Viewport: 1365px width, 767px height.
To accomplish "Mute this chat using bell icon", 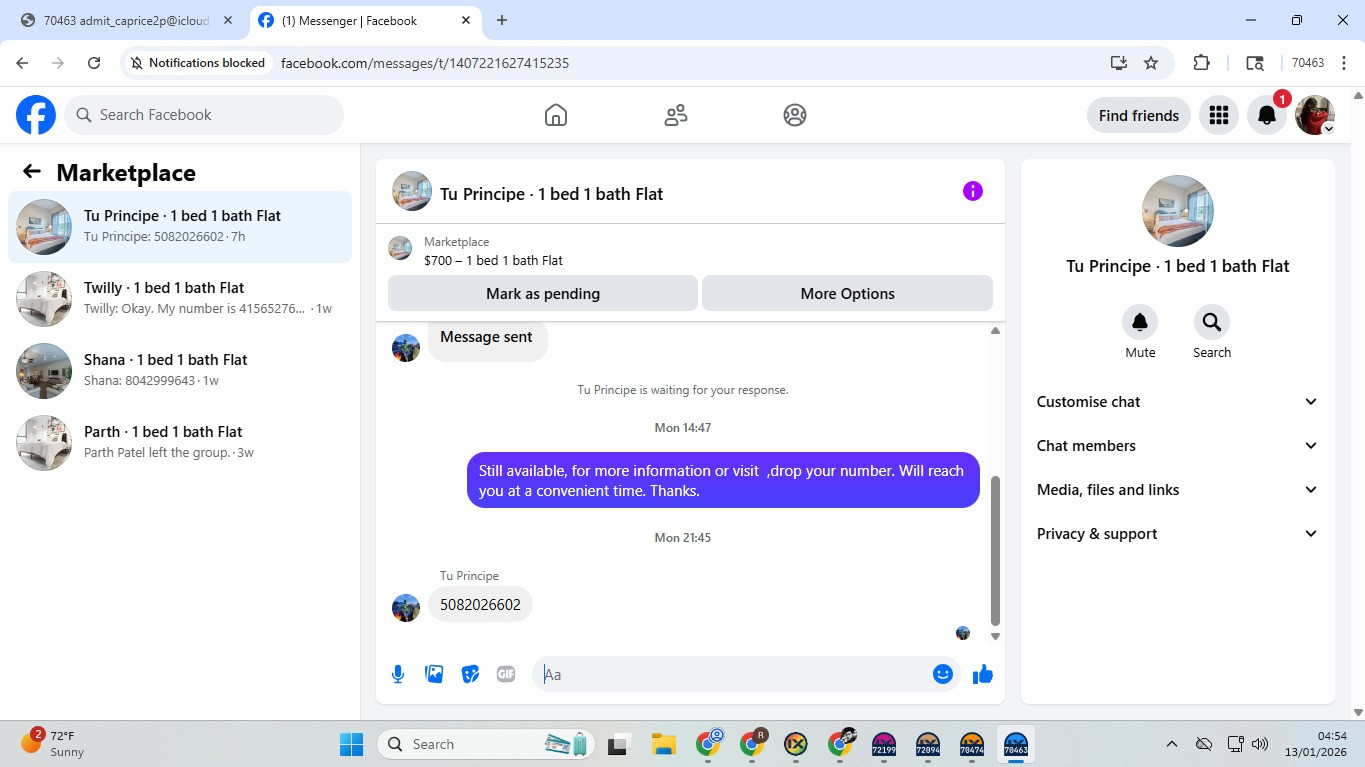I will [x=1140, y=322].
